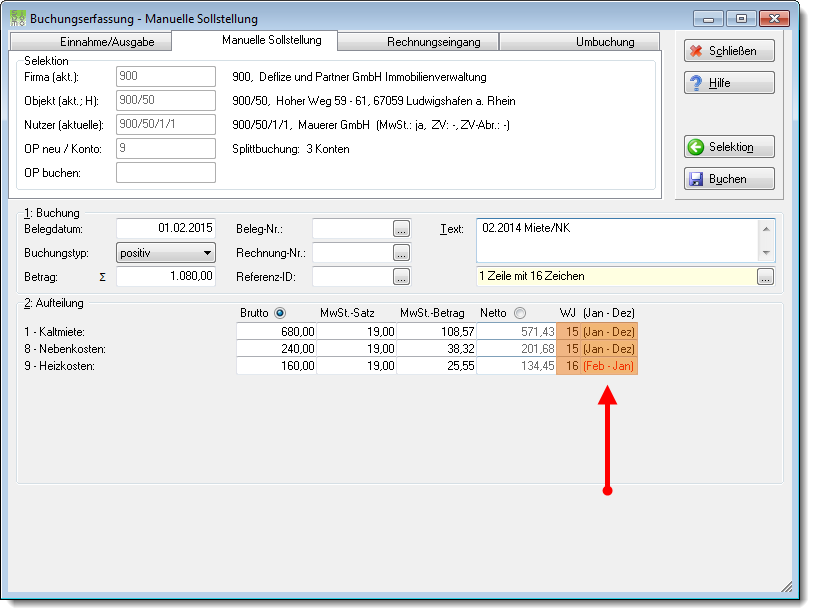Click the Text box scroll-down arrow
The height and width of the screenshot is (615, 815).
[x=766, y=253]
